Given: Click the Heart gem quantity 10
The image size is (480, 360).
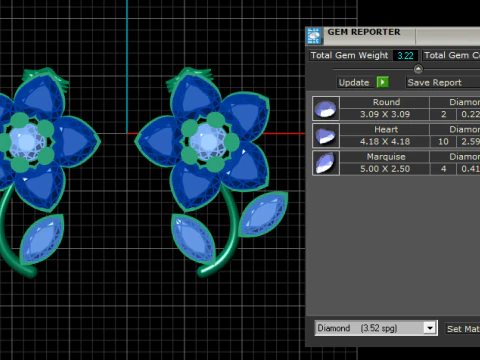Looking at the screenshot, I should click(443, 142).
